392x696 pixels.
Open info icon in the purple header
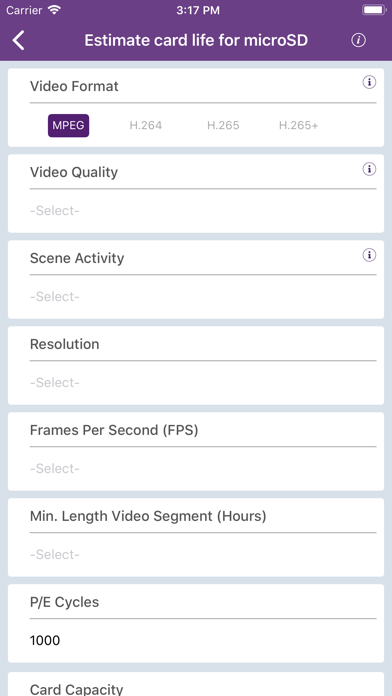358,40
